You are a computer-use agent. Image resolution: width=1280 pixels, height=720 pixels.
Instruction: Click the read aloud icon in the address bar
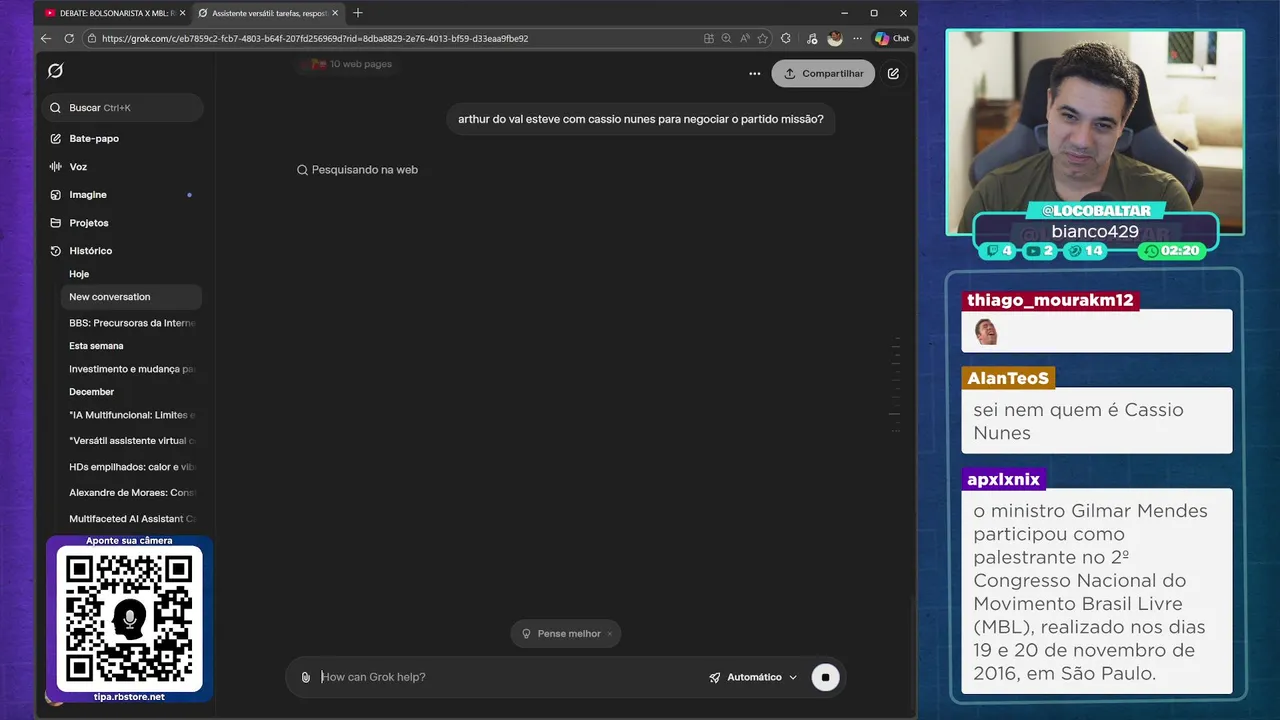(x=745, y=39)
